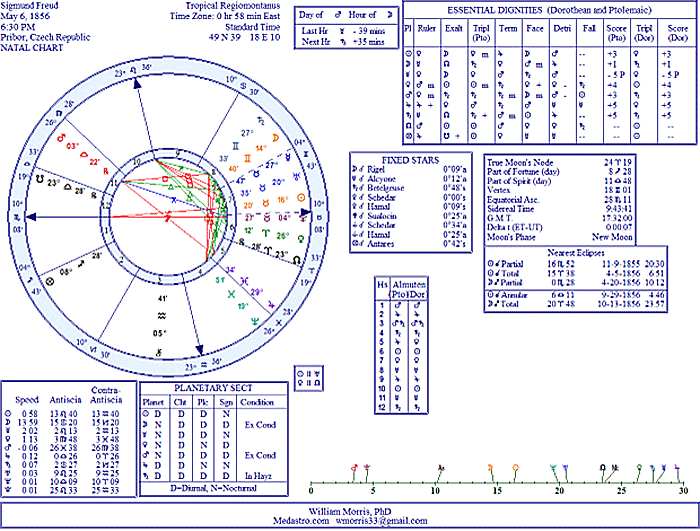Click the wmorris33@gmail.com email address
700x531 pixels.
381,521
